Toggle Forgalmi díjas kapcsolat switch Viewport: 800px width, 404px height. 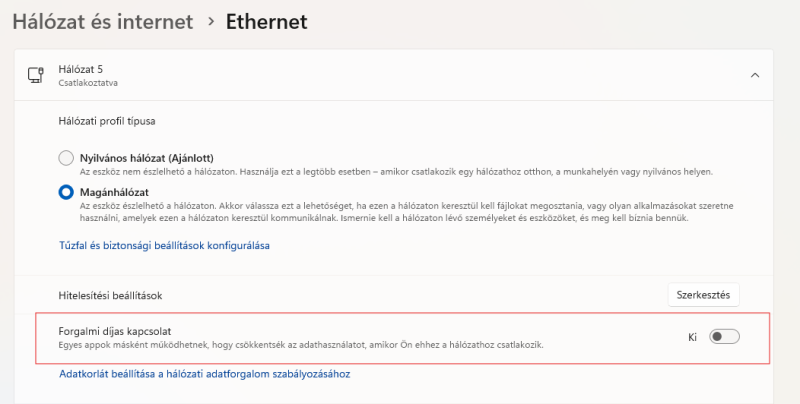pos(724,337)
